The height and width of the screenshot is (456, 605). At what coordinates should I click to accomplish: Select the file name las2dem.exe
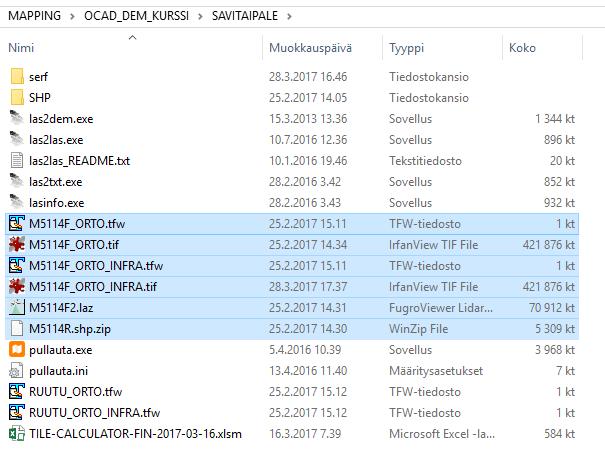tap(61, 119)
